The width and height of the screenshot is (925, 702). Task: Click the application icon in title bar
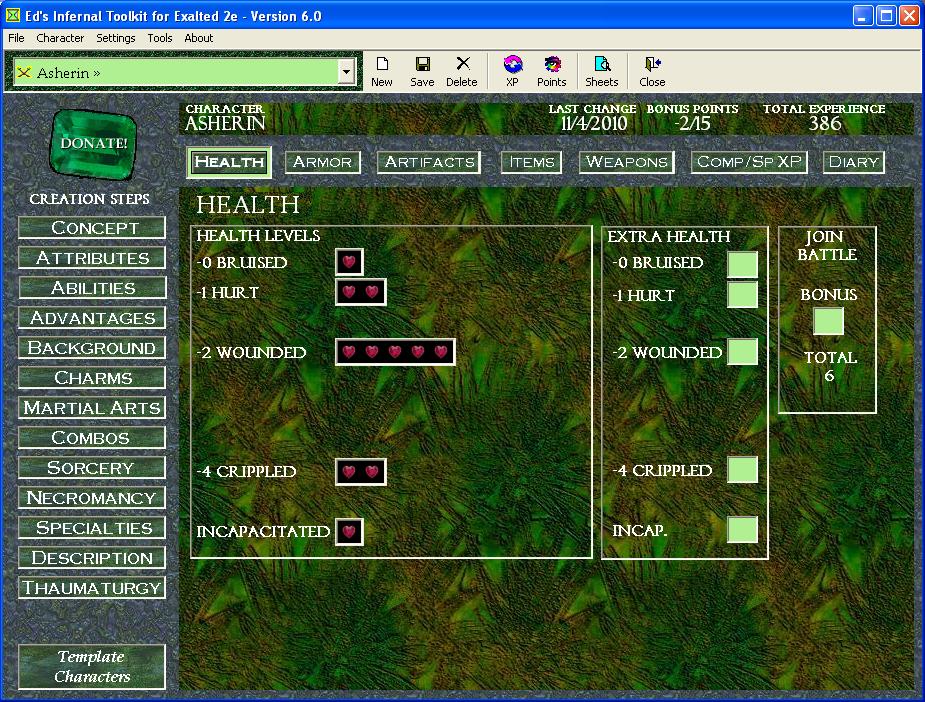[12, 16]
